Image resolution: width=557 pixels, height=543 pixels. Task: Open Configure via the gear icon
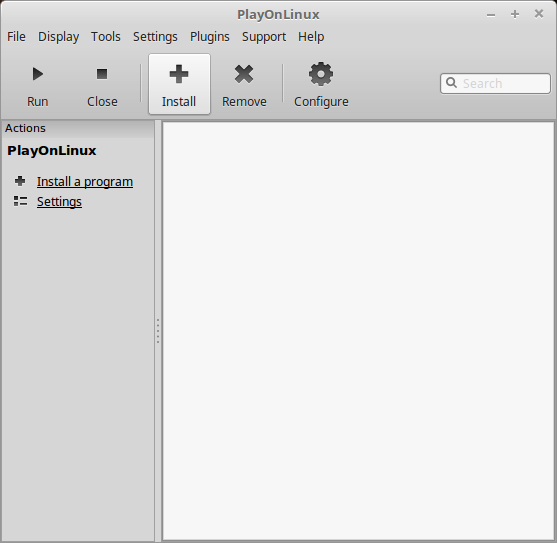(x=321, y=74)
